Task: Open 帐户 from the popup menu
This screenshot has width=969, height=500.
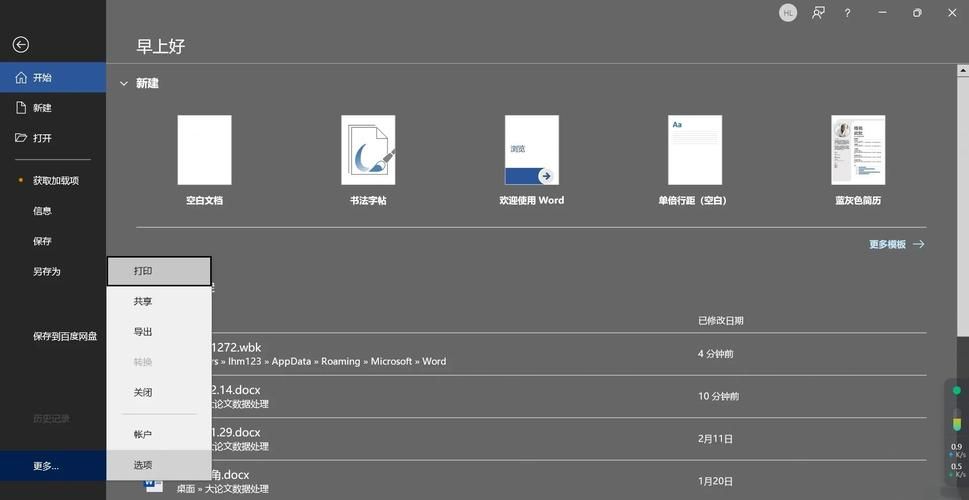Action: [159, 434]
